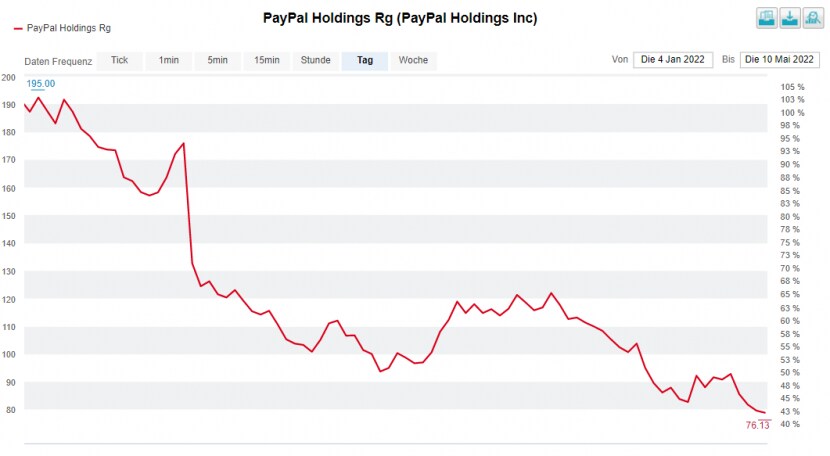Screen dimensions: 830x456
Task: Click the 50 % axis label
Action: (x=790, y=373)
